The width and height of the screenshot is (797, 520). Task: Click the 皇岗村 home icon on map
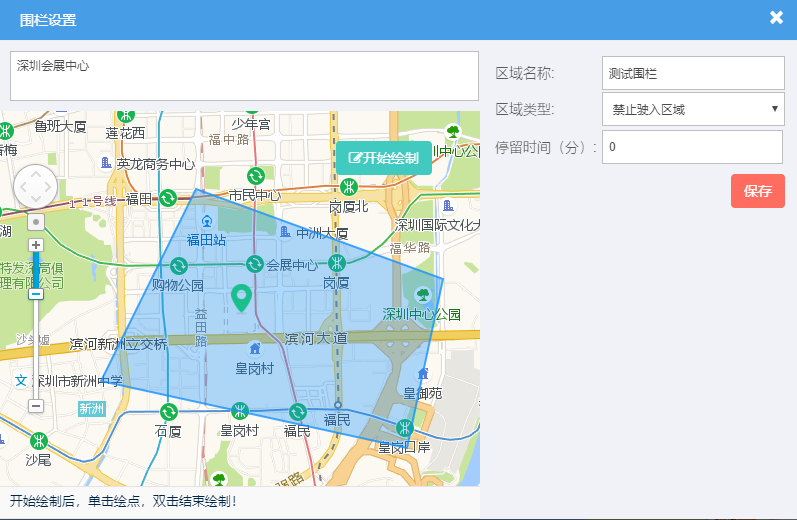(x=254, y=348)
